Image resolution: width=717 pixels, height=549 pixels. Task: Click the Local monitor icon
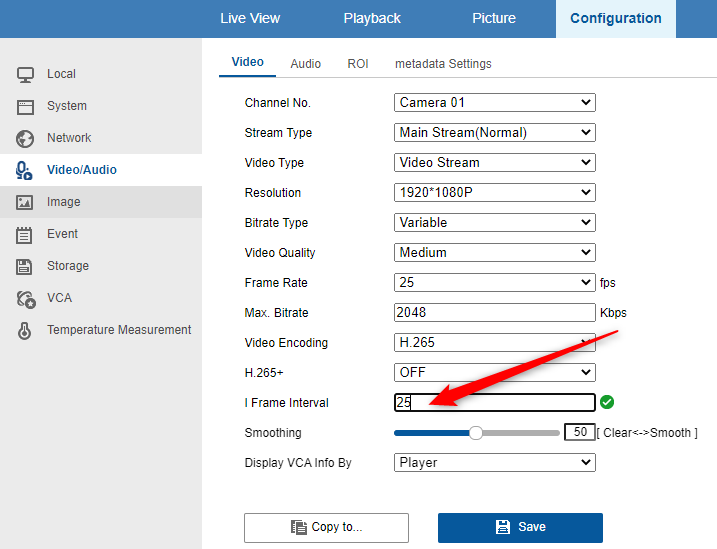[25, 75]
